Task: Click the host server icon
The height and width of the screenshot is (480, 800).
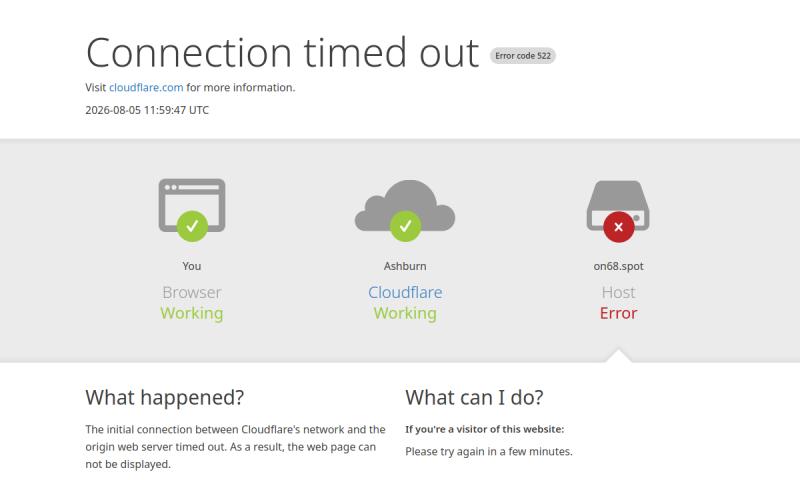Action: pyautogui.click(x=618, y=205)
